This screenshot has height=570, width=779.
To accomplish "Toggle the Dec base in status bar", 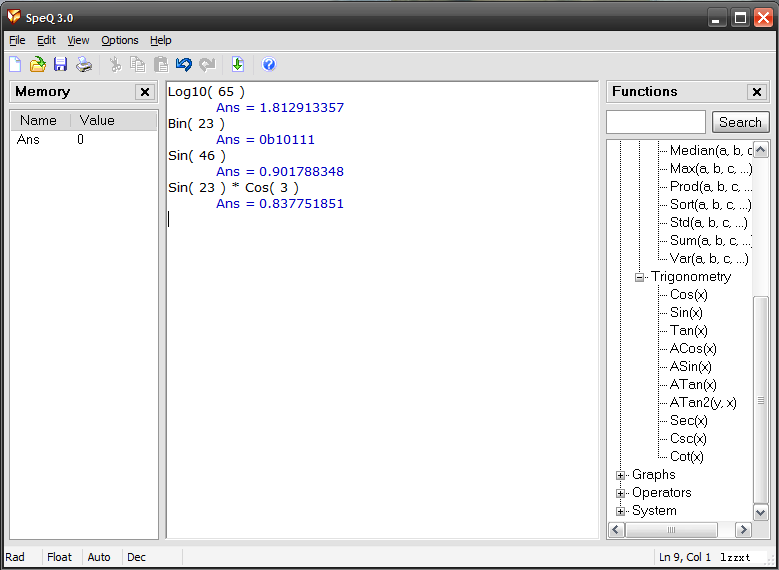I will [137, 558].
